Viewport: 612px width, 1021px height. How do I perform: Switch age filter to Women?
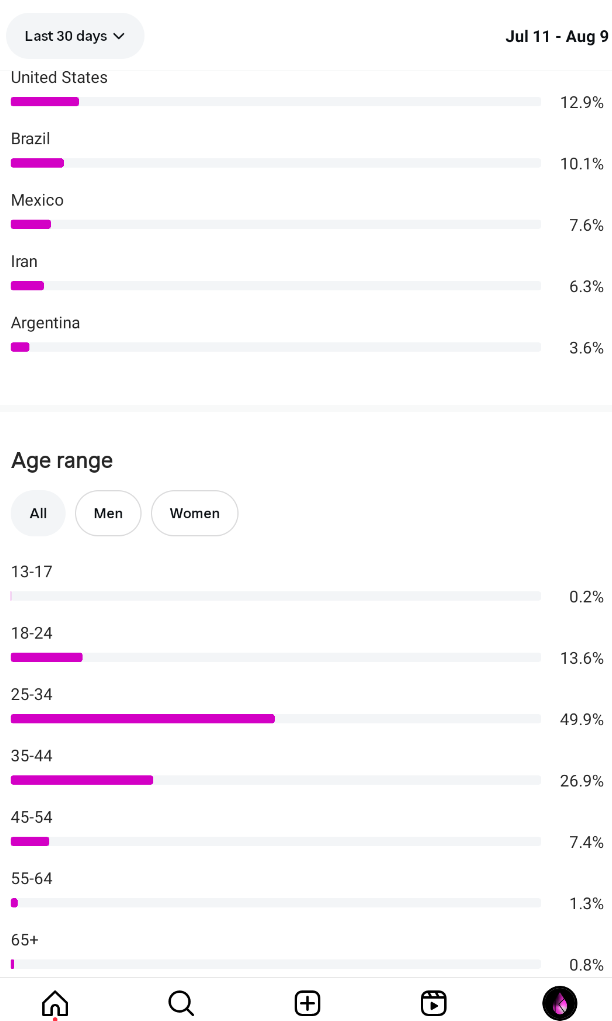[x=194, y=513]
